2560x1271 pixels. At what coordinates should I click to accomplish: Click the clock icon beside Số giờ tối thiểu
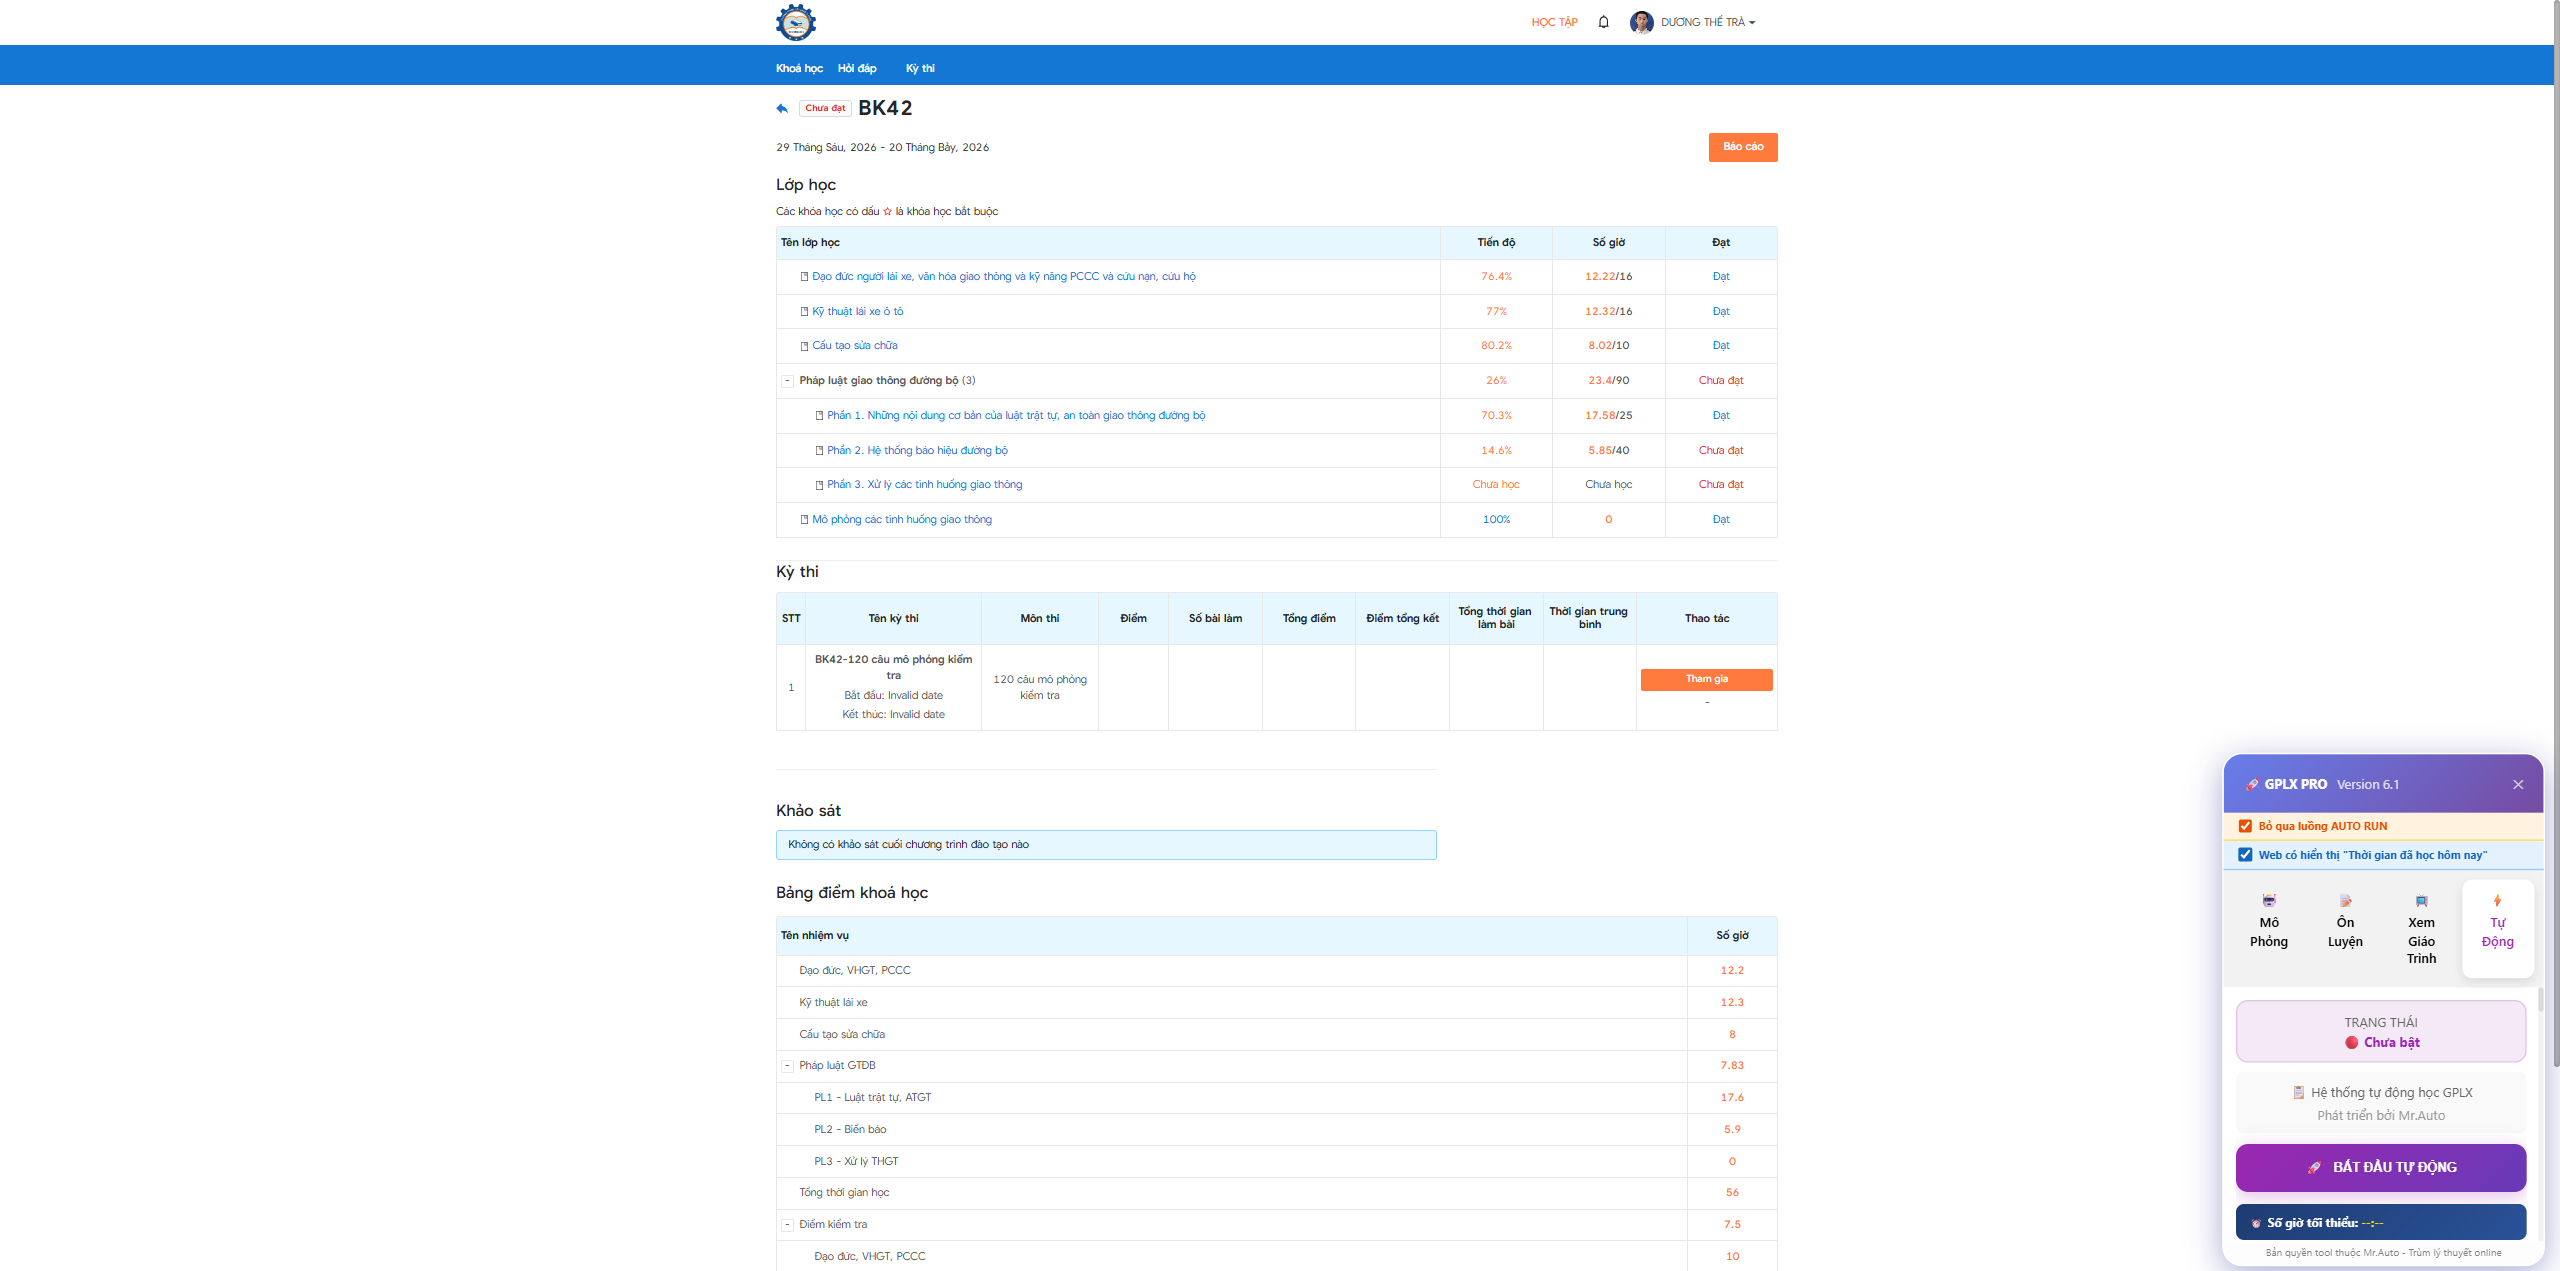tap(2256, 1223)
